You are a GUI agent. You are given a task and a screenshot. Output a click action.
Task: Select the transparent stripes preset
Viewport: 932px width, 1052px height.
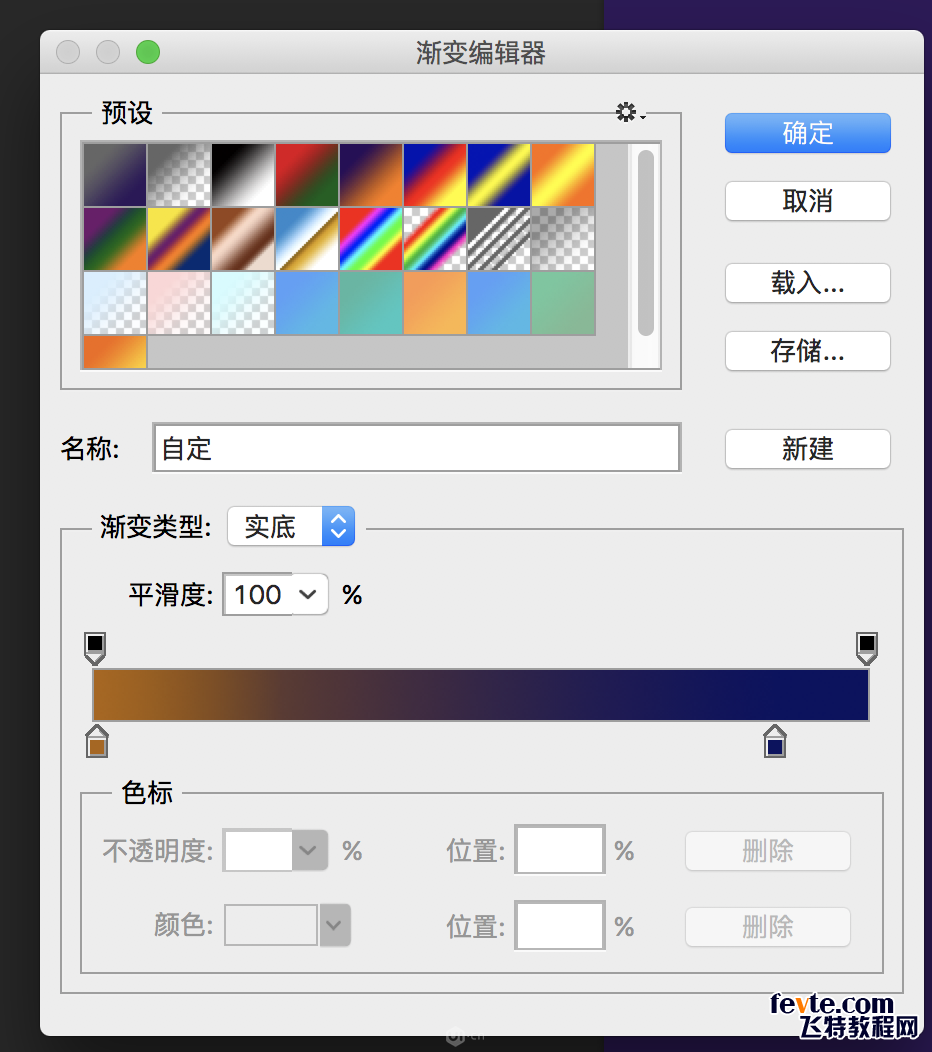(x=499, y=239)
